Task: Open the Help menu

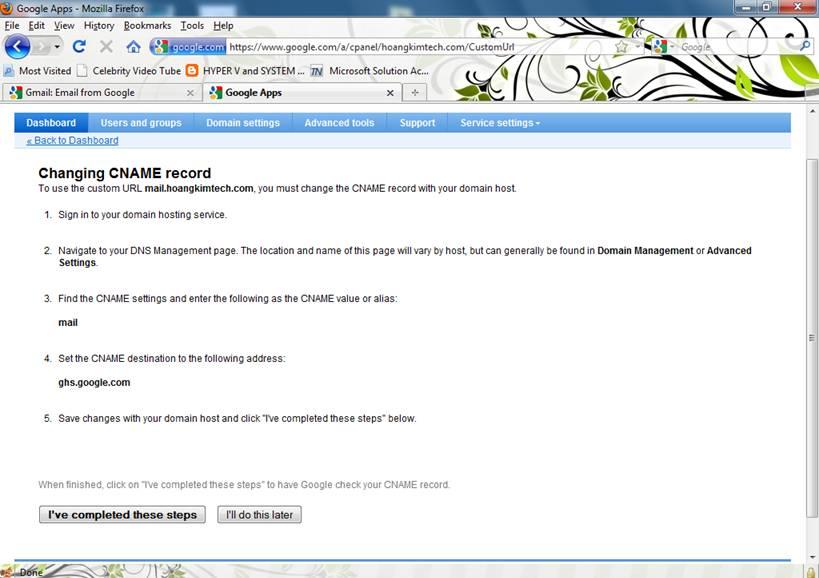Action: 223,26
